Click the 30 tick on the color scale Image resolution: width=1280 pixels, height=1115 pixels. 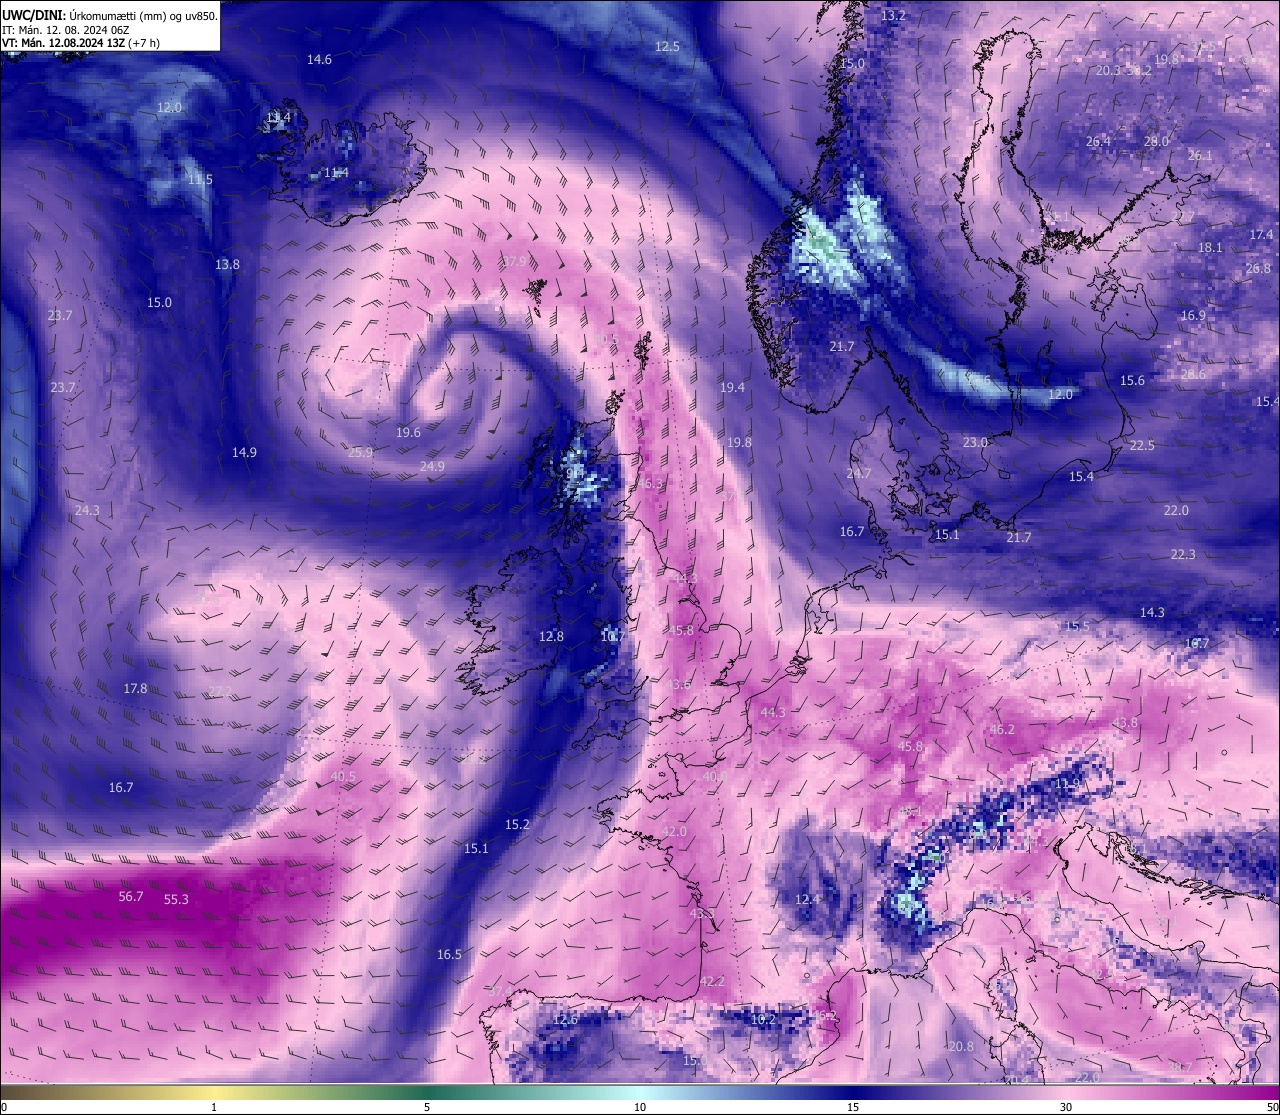tap(1066, 1107)
